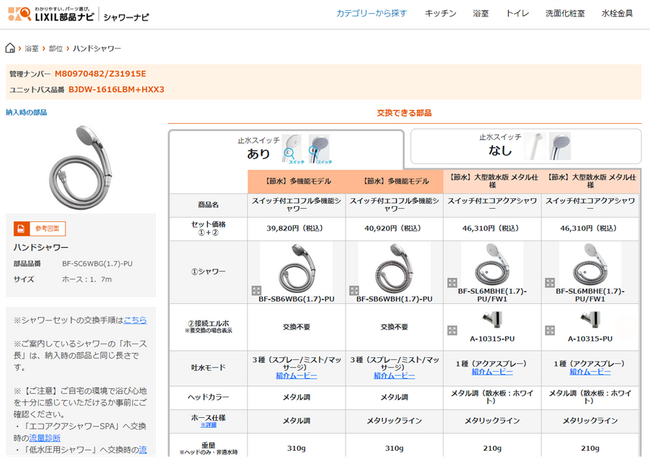Enlarge the BF-SB6WBG(1.7)-PU shower image icon
Screen dimensions: 650x461
coord(256,290)
